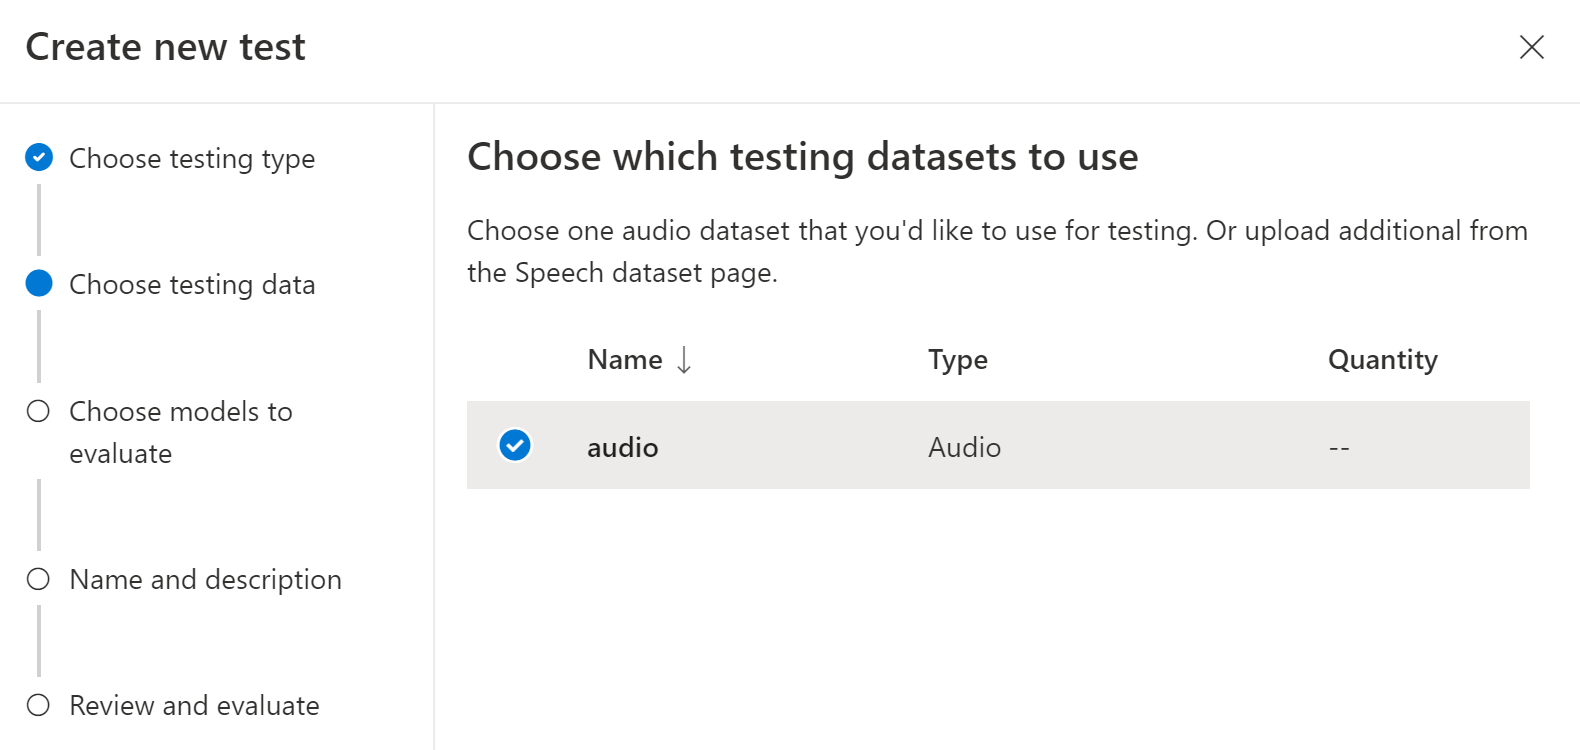Toggle the sort arrow next to Name
The height and width of the screenshot is (750, 1580).
pyautogui.click(x=684, y=360)
